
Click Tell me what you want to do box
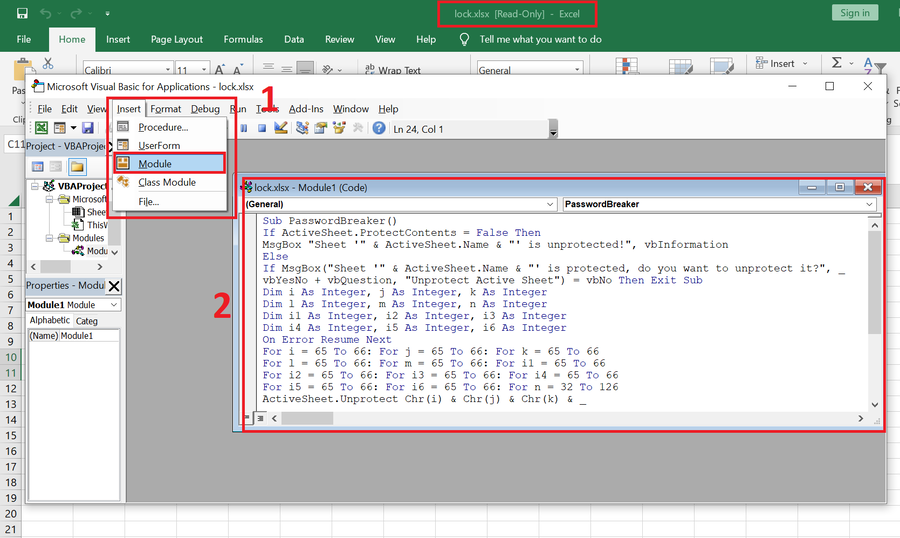pyautogui.click(x=540, y=39)
